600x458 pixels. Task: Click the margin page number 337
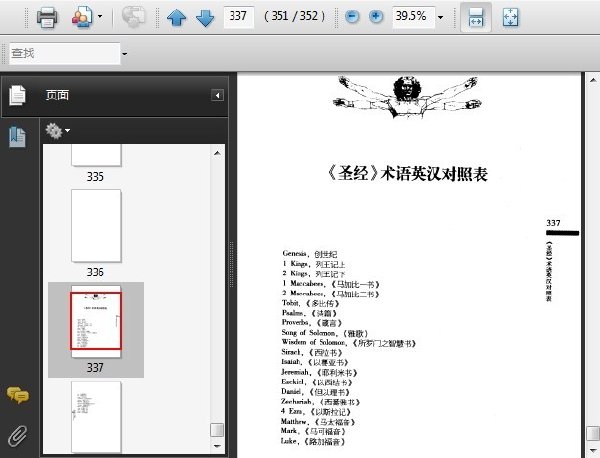[553, 223]
